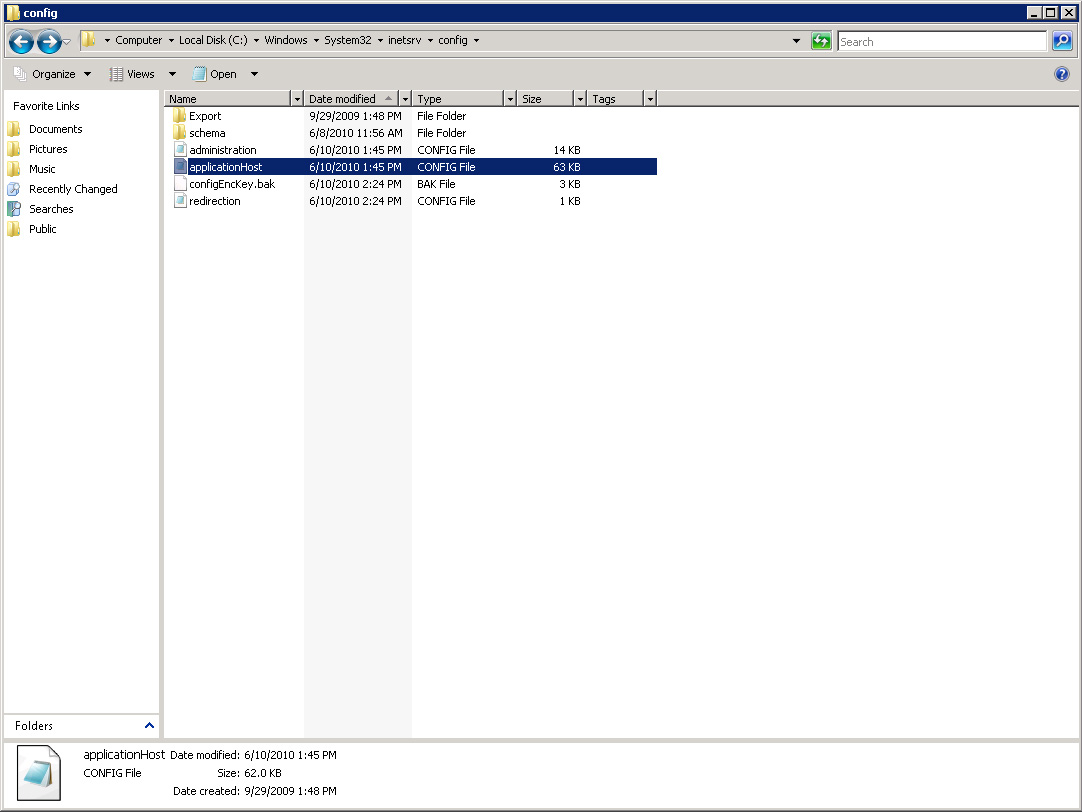Click the Public folder icon
This screenshot has width=1082, height=812.
point(14,229)
